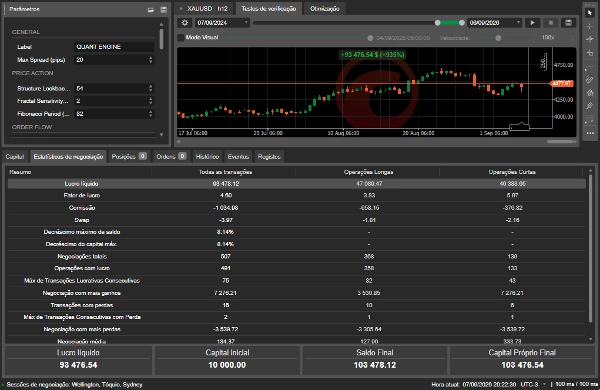The height and width of the screenshot is (390, 600).
Task: Select the pin annotation tool
Action: click(590, 106)
